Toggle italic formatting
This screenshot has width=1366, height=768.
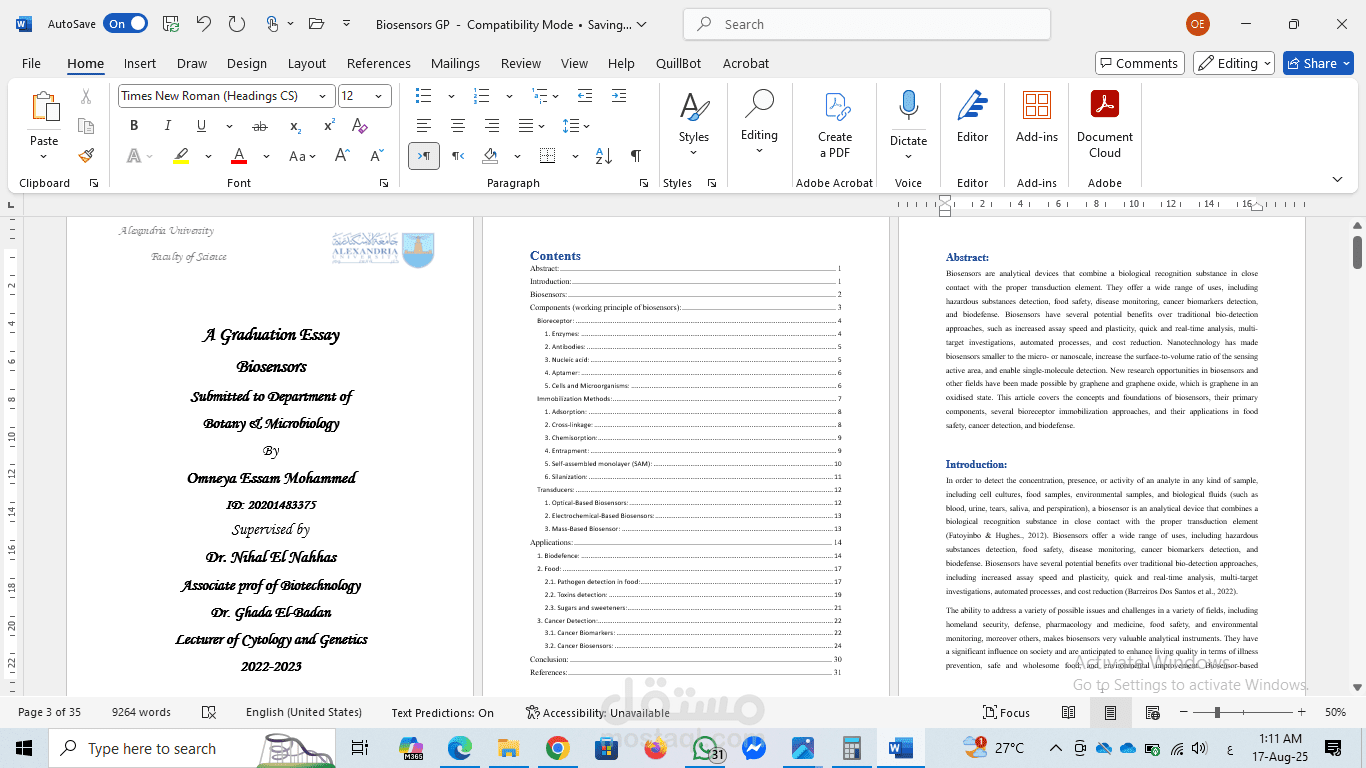click(167, 126)
